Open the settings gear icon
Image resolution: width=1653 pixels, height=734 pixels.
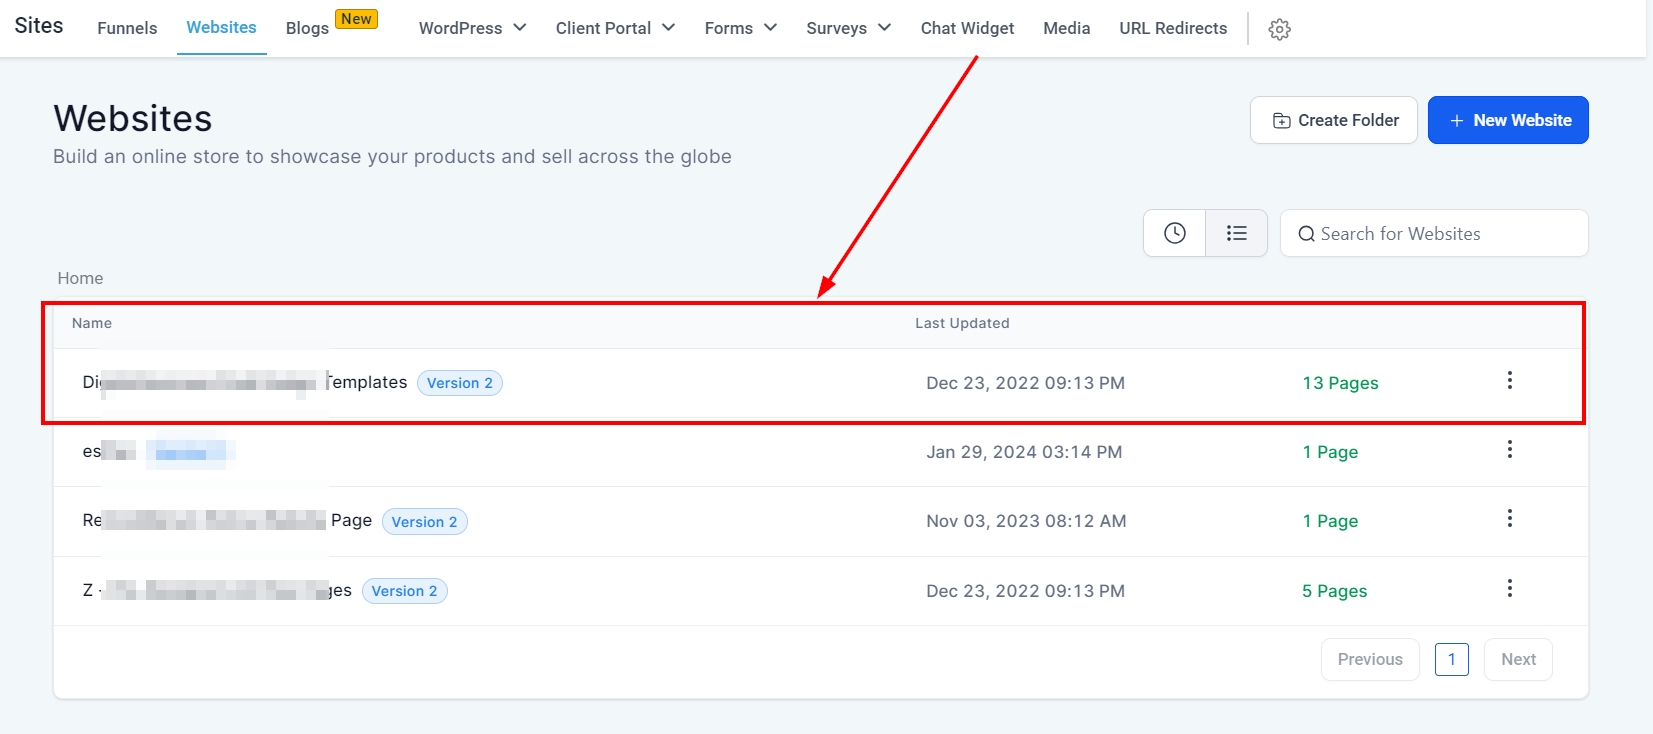point(1279,29)
